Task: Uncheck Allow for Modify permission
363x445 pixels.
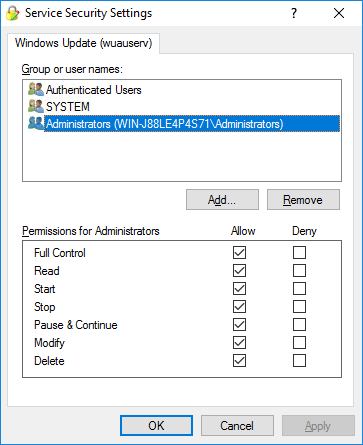Action: coord(239,342)
